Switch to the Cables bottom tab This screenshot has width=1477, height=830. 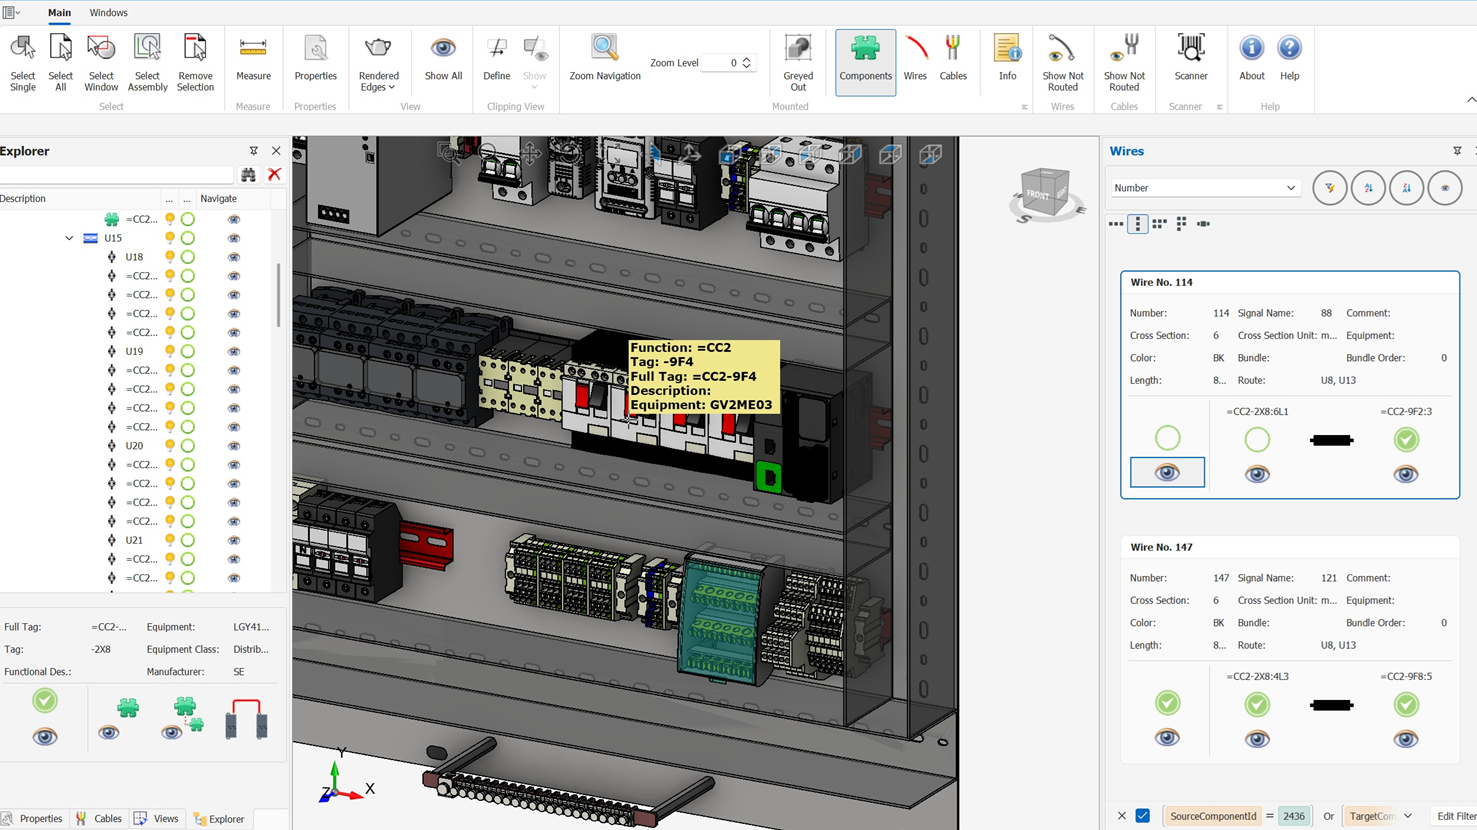[x=99, y=818]
